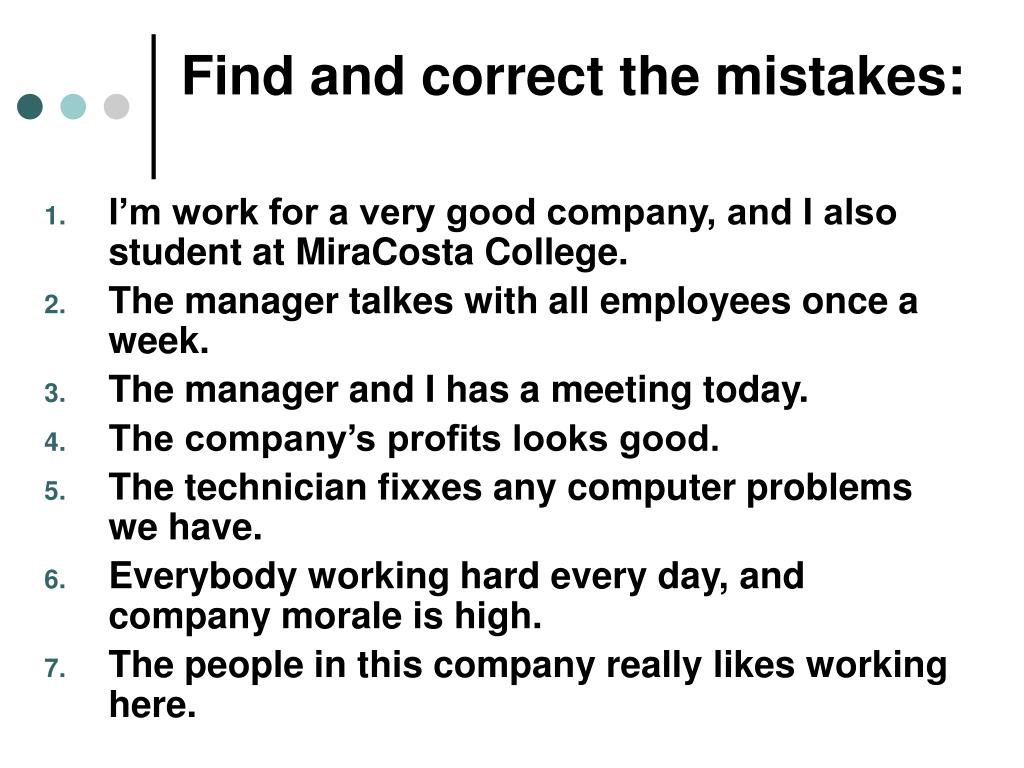The width and height of the screenshot is (1024, 768).
Task: Click list number 5
Action: pyautogui.click(x=56, y=491)
